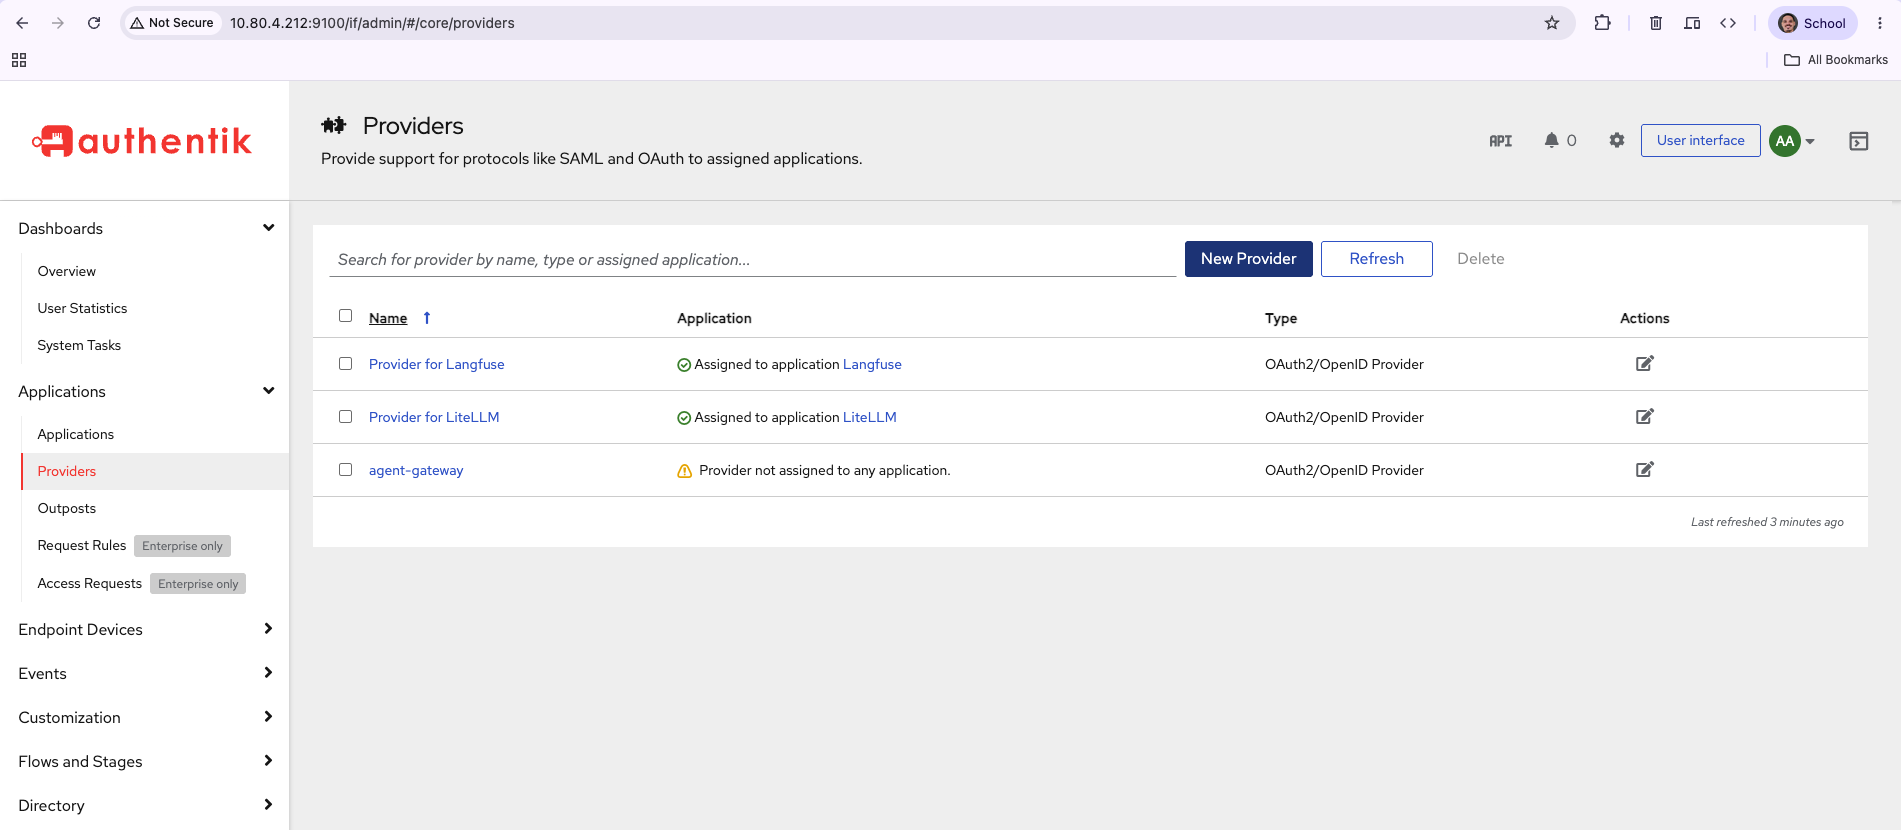Open the settings gear in header
Screen dimensions: 1901x830
point(1616,141)
